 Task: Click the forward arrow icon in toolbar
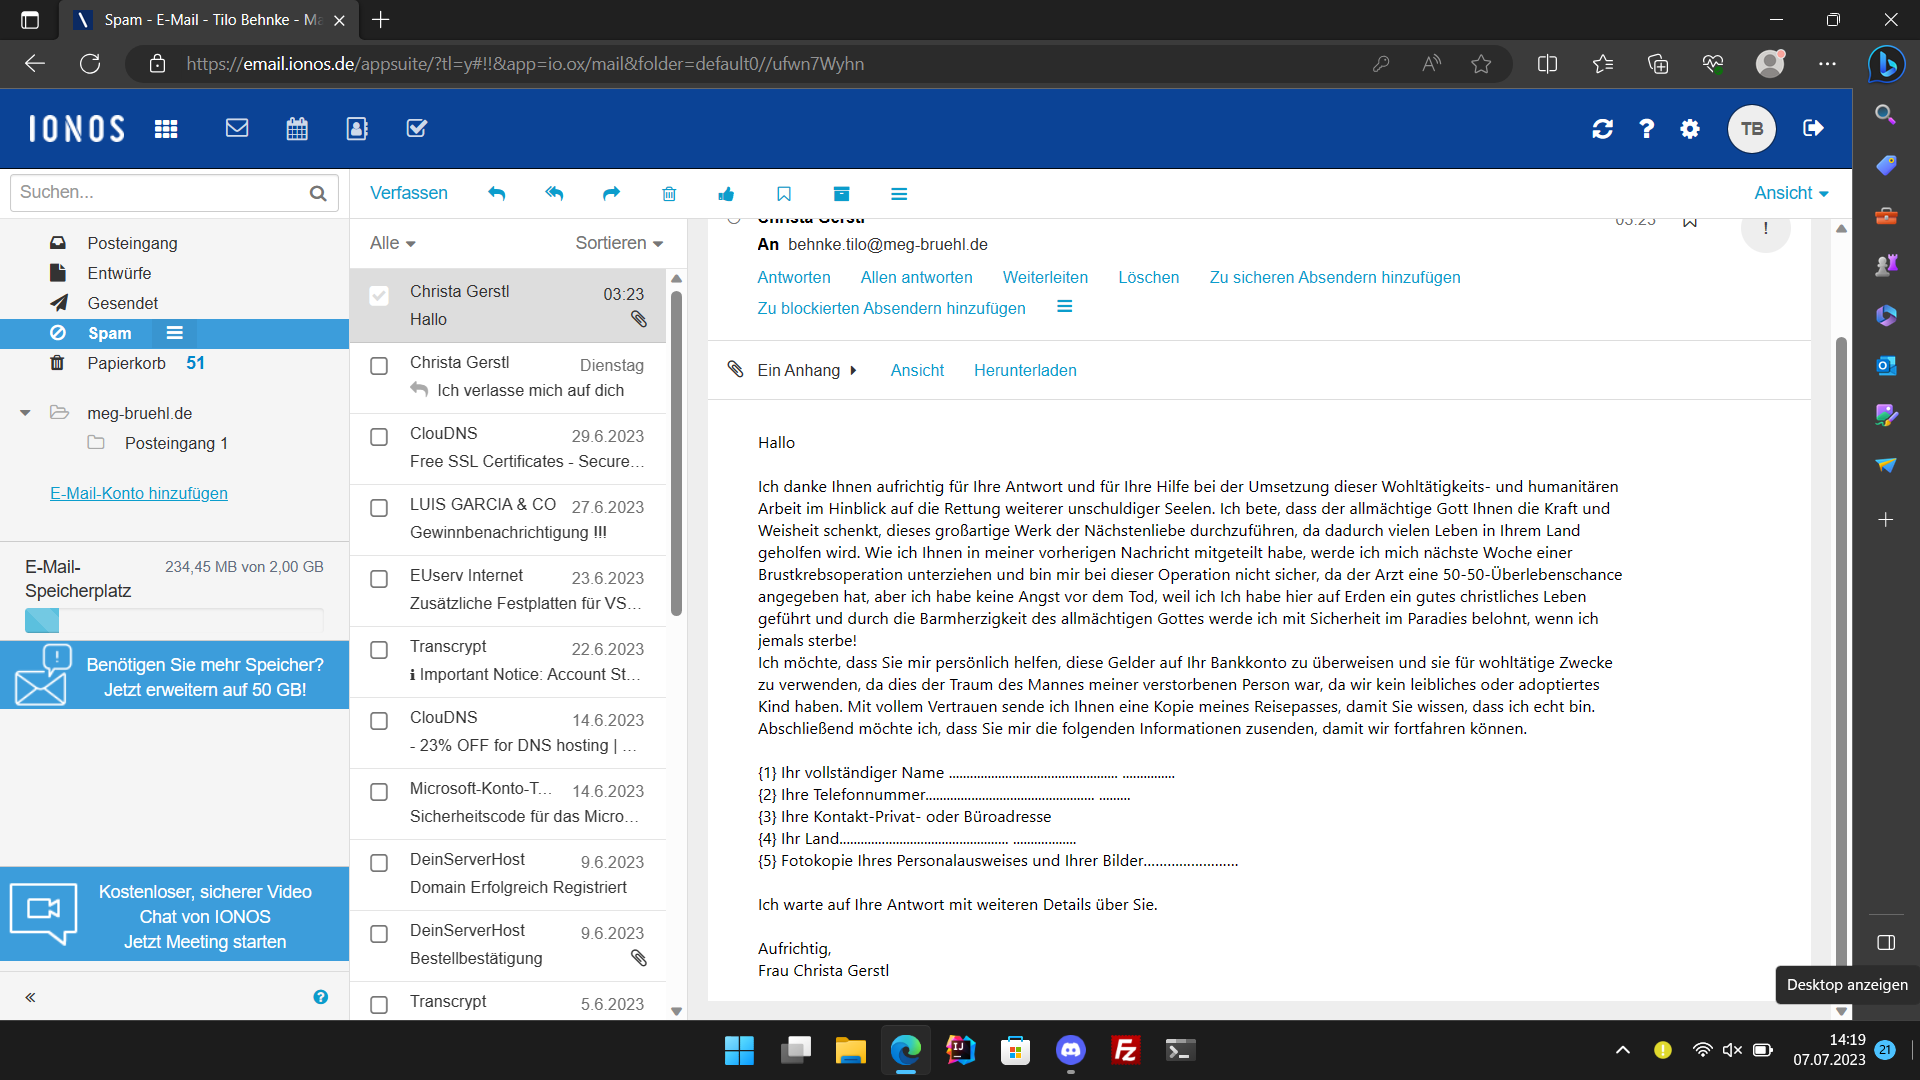[611, 194]
